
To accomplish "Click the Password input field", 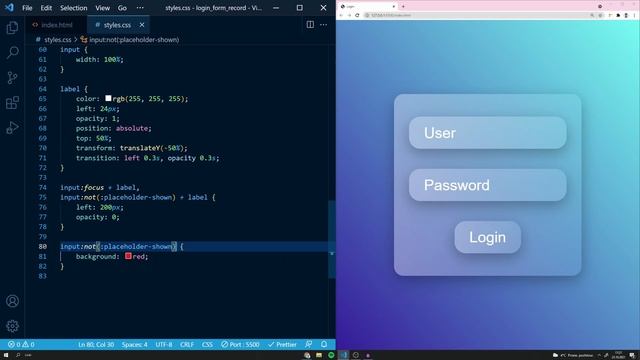I will pyautogui.click(x=487, y=185).
